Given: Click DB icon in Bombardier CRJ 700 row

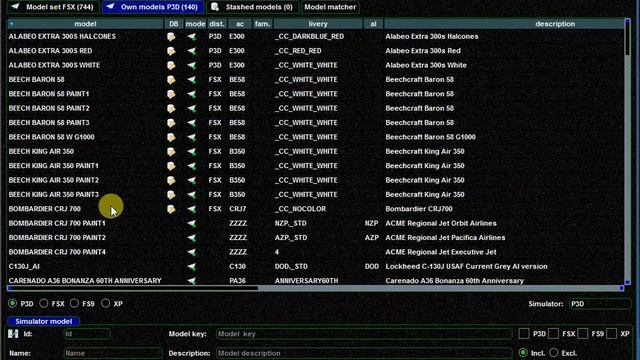Looking at the screenshot, I should tap(171, 209).
